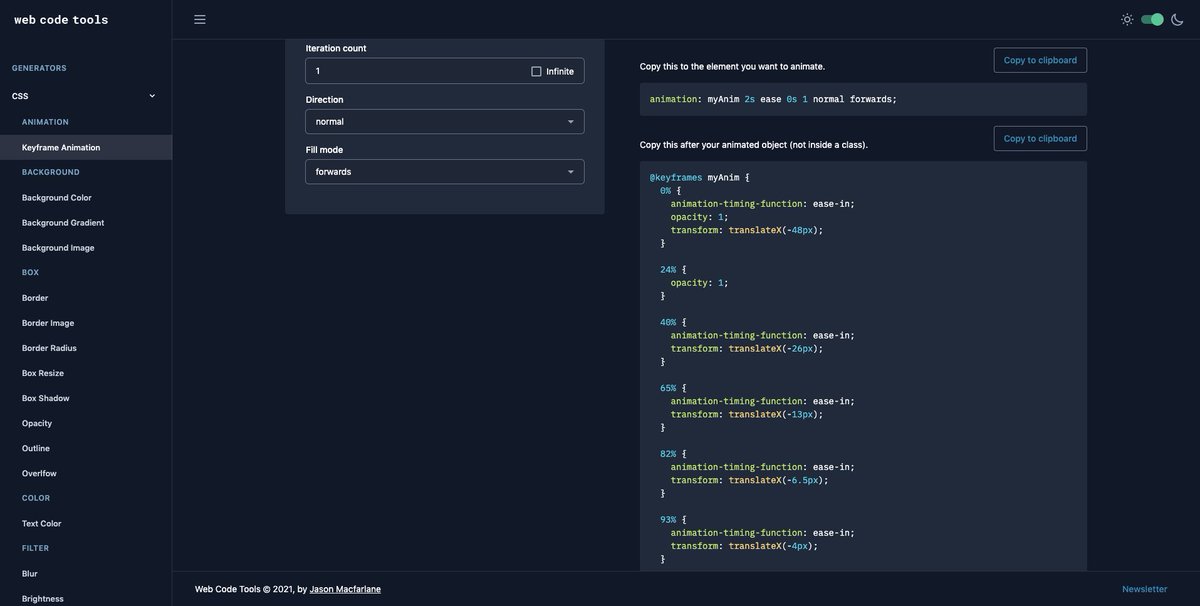
Task: Open the Blur filter generator
Action: [30, 574]
